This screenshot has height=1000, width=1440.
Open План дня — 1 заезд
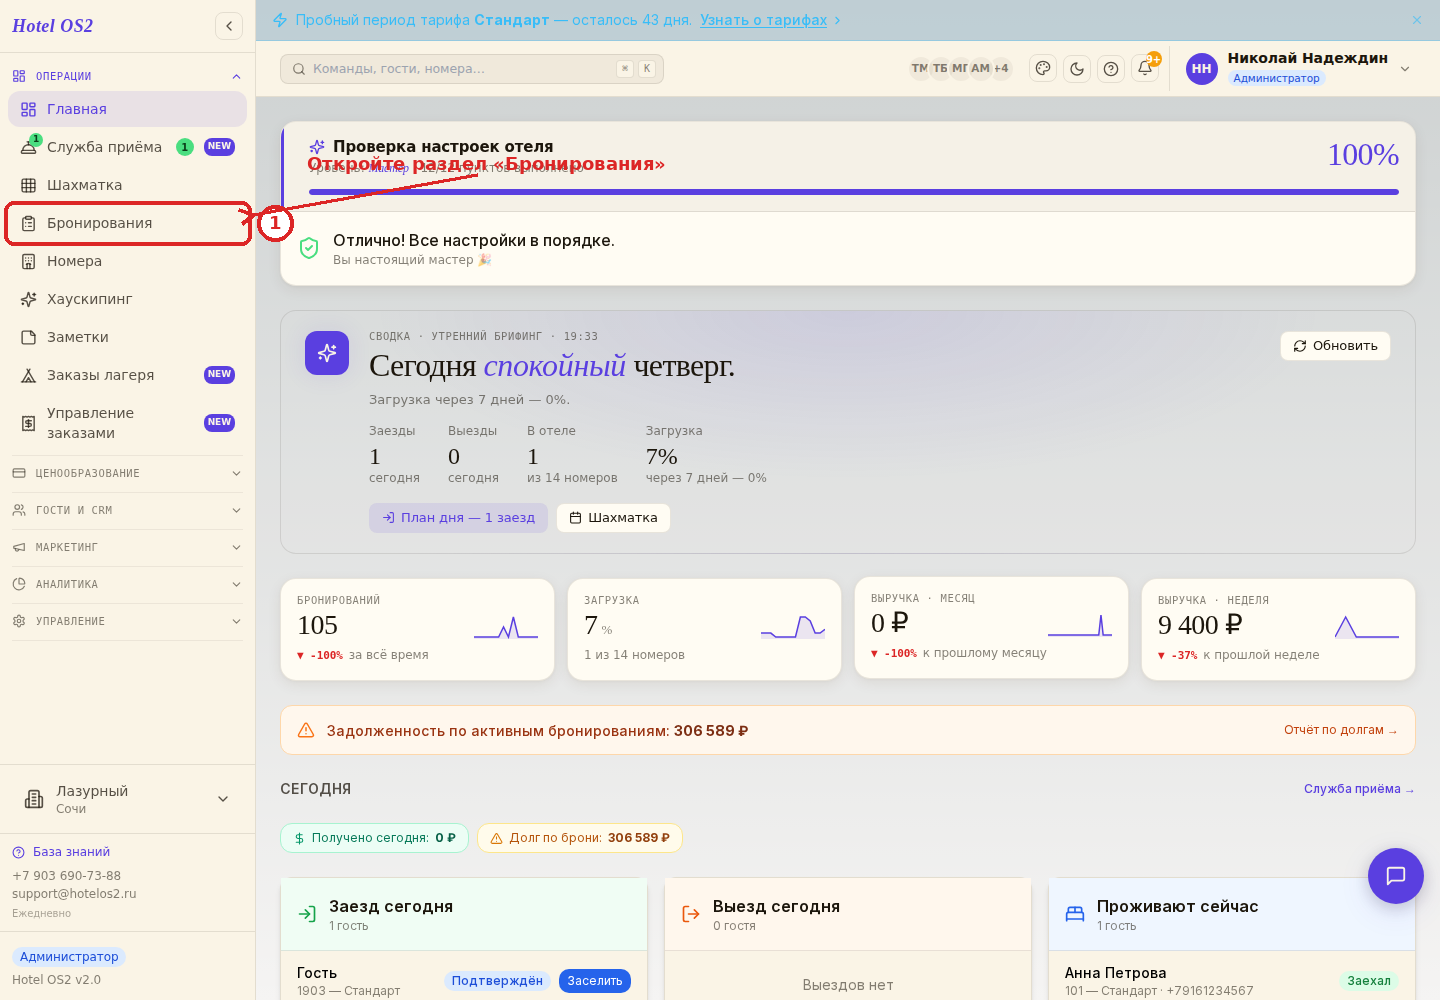[458, 518]
